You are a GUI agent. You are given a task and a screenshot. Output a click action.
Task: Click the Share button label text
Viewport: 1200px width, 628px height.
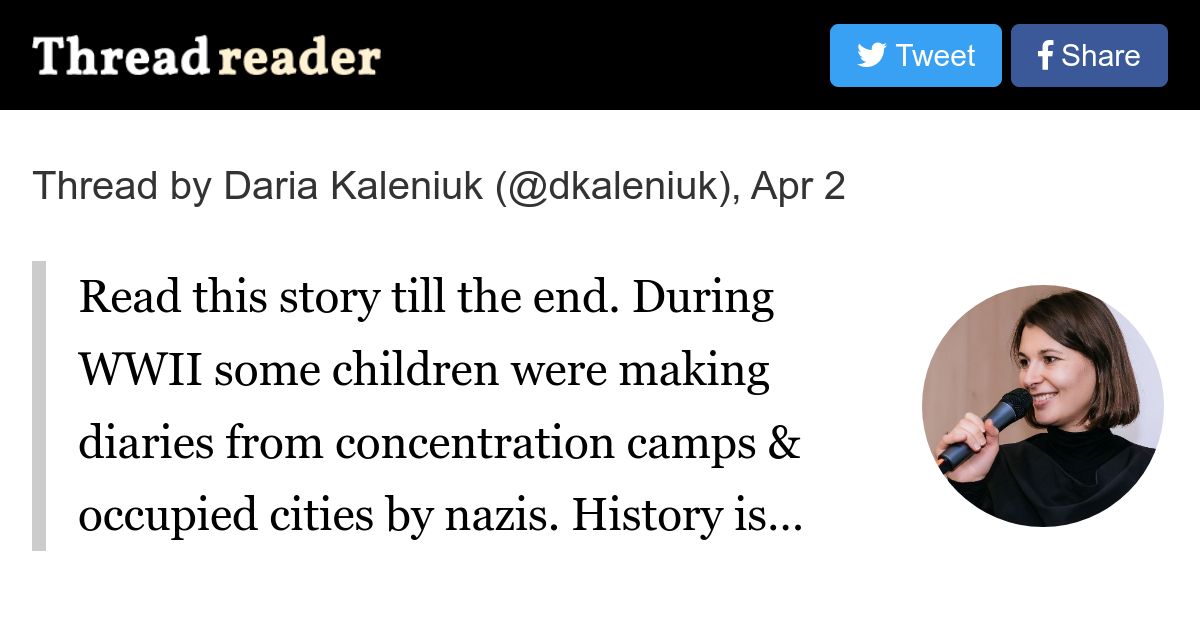(1101, 55)
